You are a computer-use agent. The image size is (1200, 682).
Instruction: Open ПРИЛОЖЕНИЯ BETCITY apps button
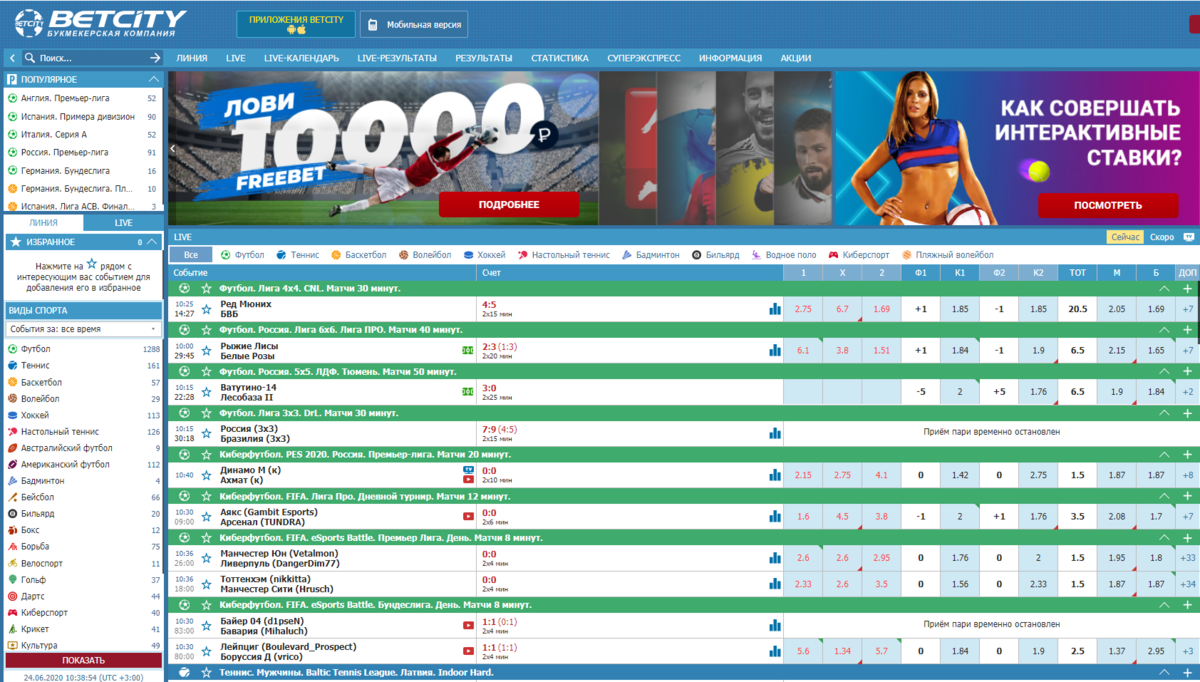pyautogui.click(x=296, y=24)
